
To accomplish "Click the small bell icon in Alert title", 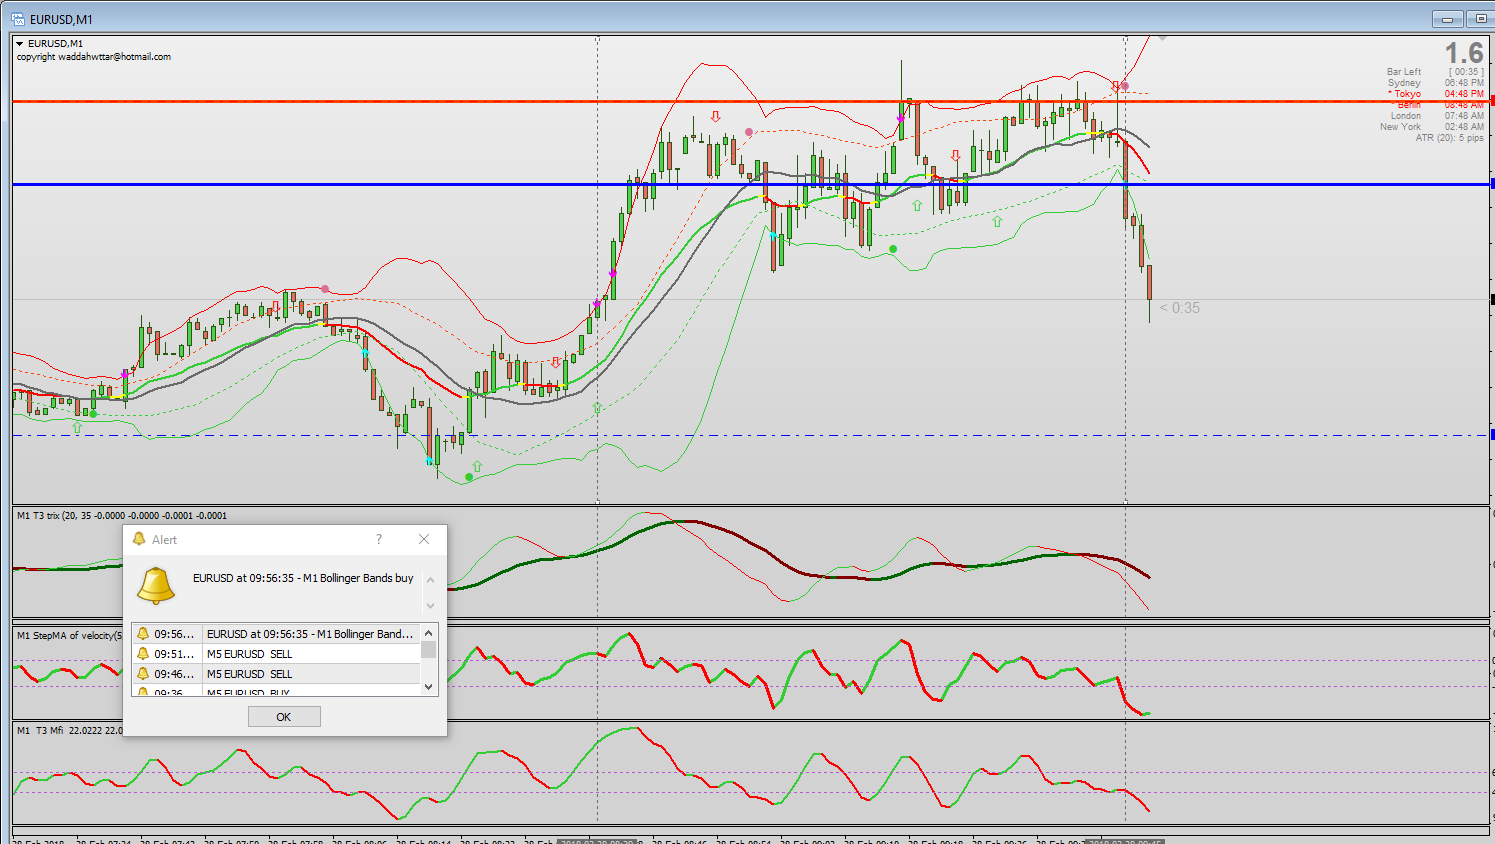I will click(139, 539).
